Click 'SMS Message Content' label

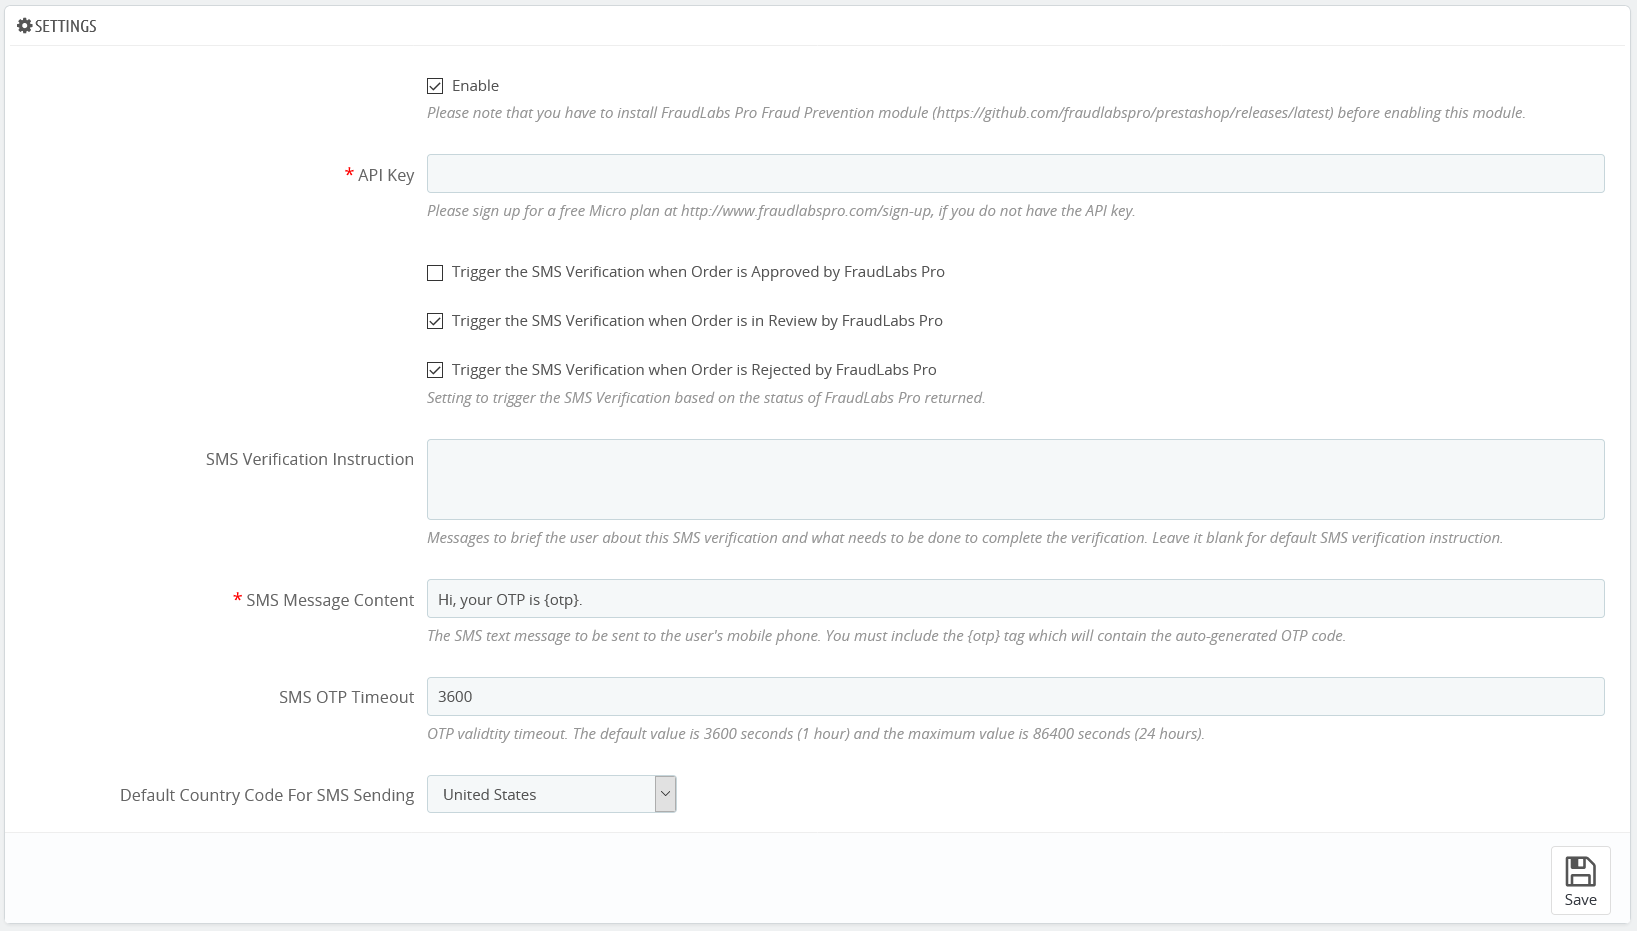click(330, 600)
